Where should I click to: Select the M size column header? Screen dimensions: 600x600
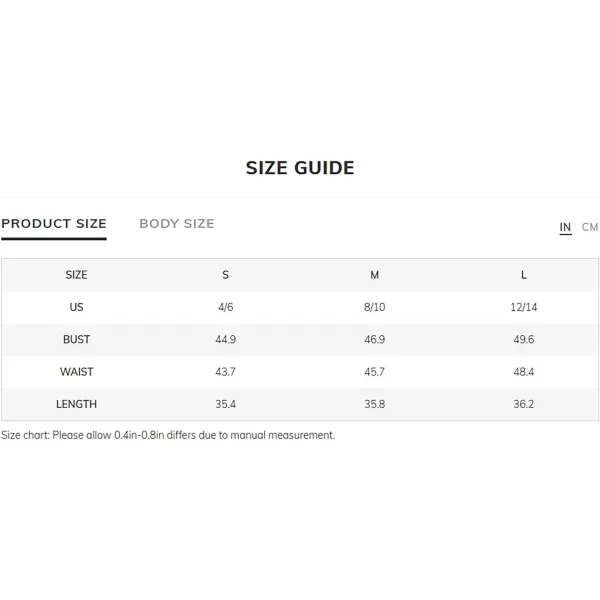coord(374,275)
